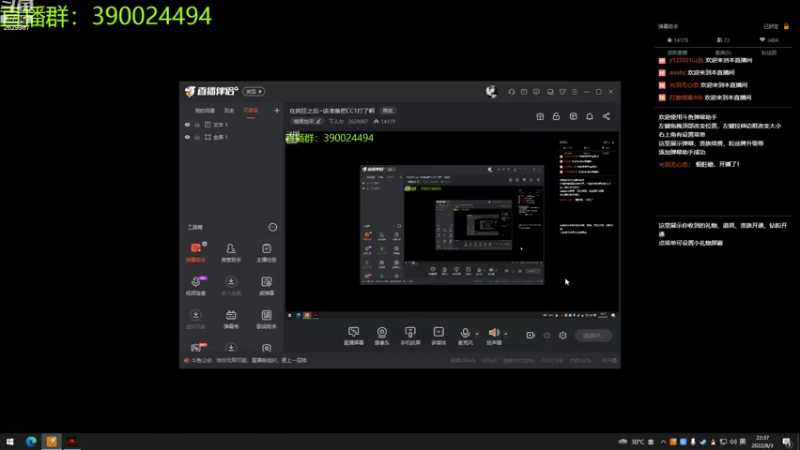
Task: Toggle preview eye icon beside the settings gear
Action: (547, 335)
